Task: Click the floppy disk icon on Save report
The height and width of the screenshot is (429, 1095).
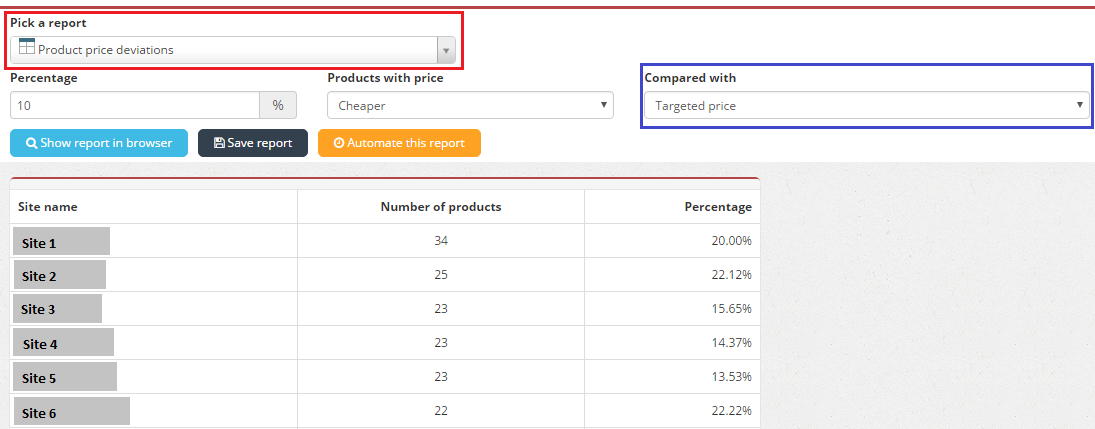Action: [x=219, y=143]
